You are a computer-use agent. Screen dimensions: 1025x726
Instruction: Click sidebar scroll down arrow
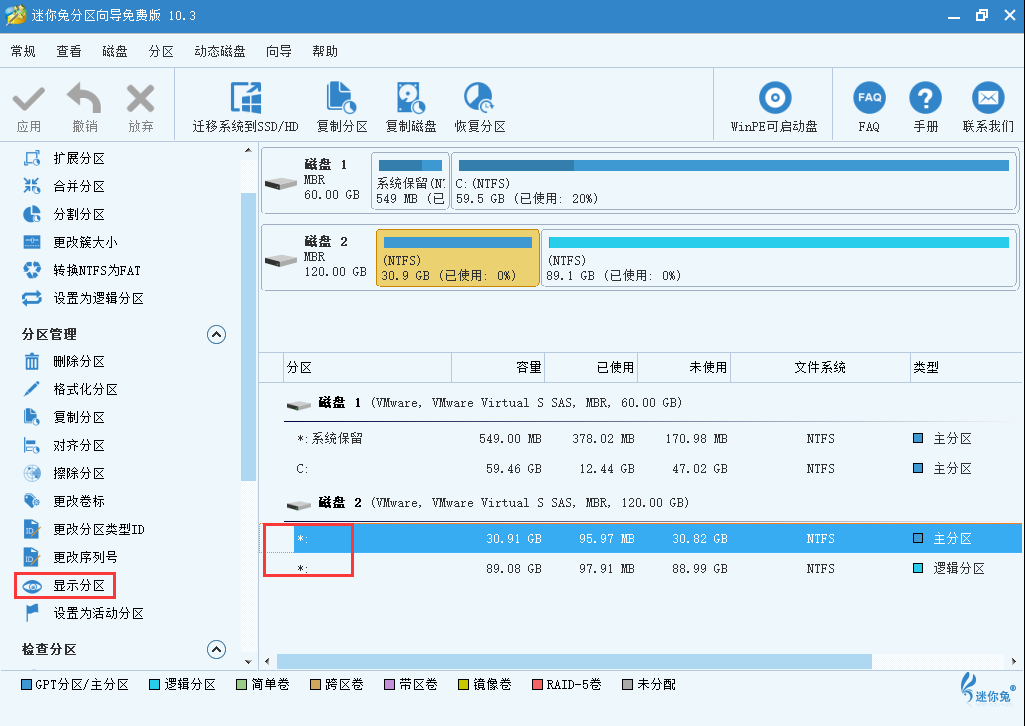coord(248,661)
